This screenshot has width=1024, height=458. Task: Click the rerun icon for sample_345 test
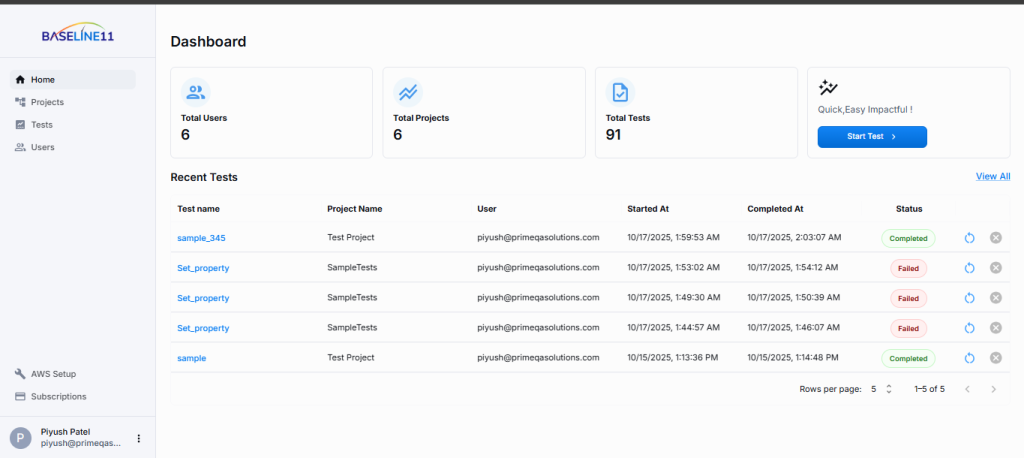[969, 238]
